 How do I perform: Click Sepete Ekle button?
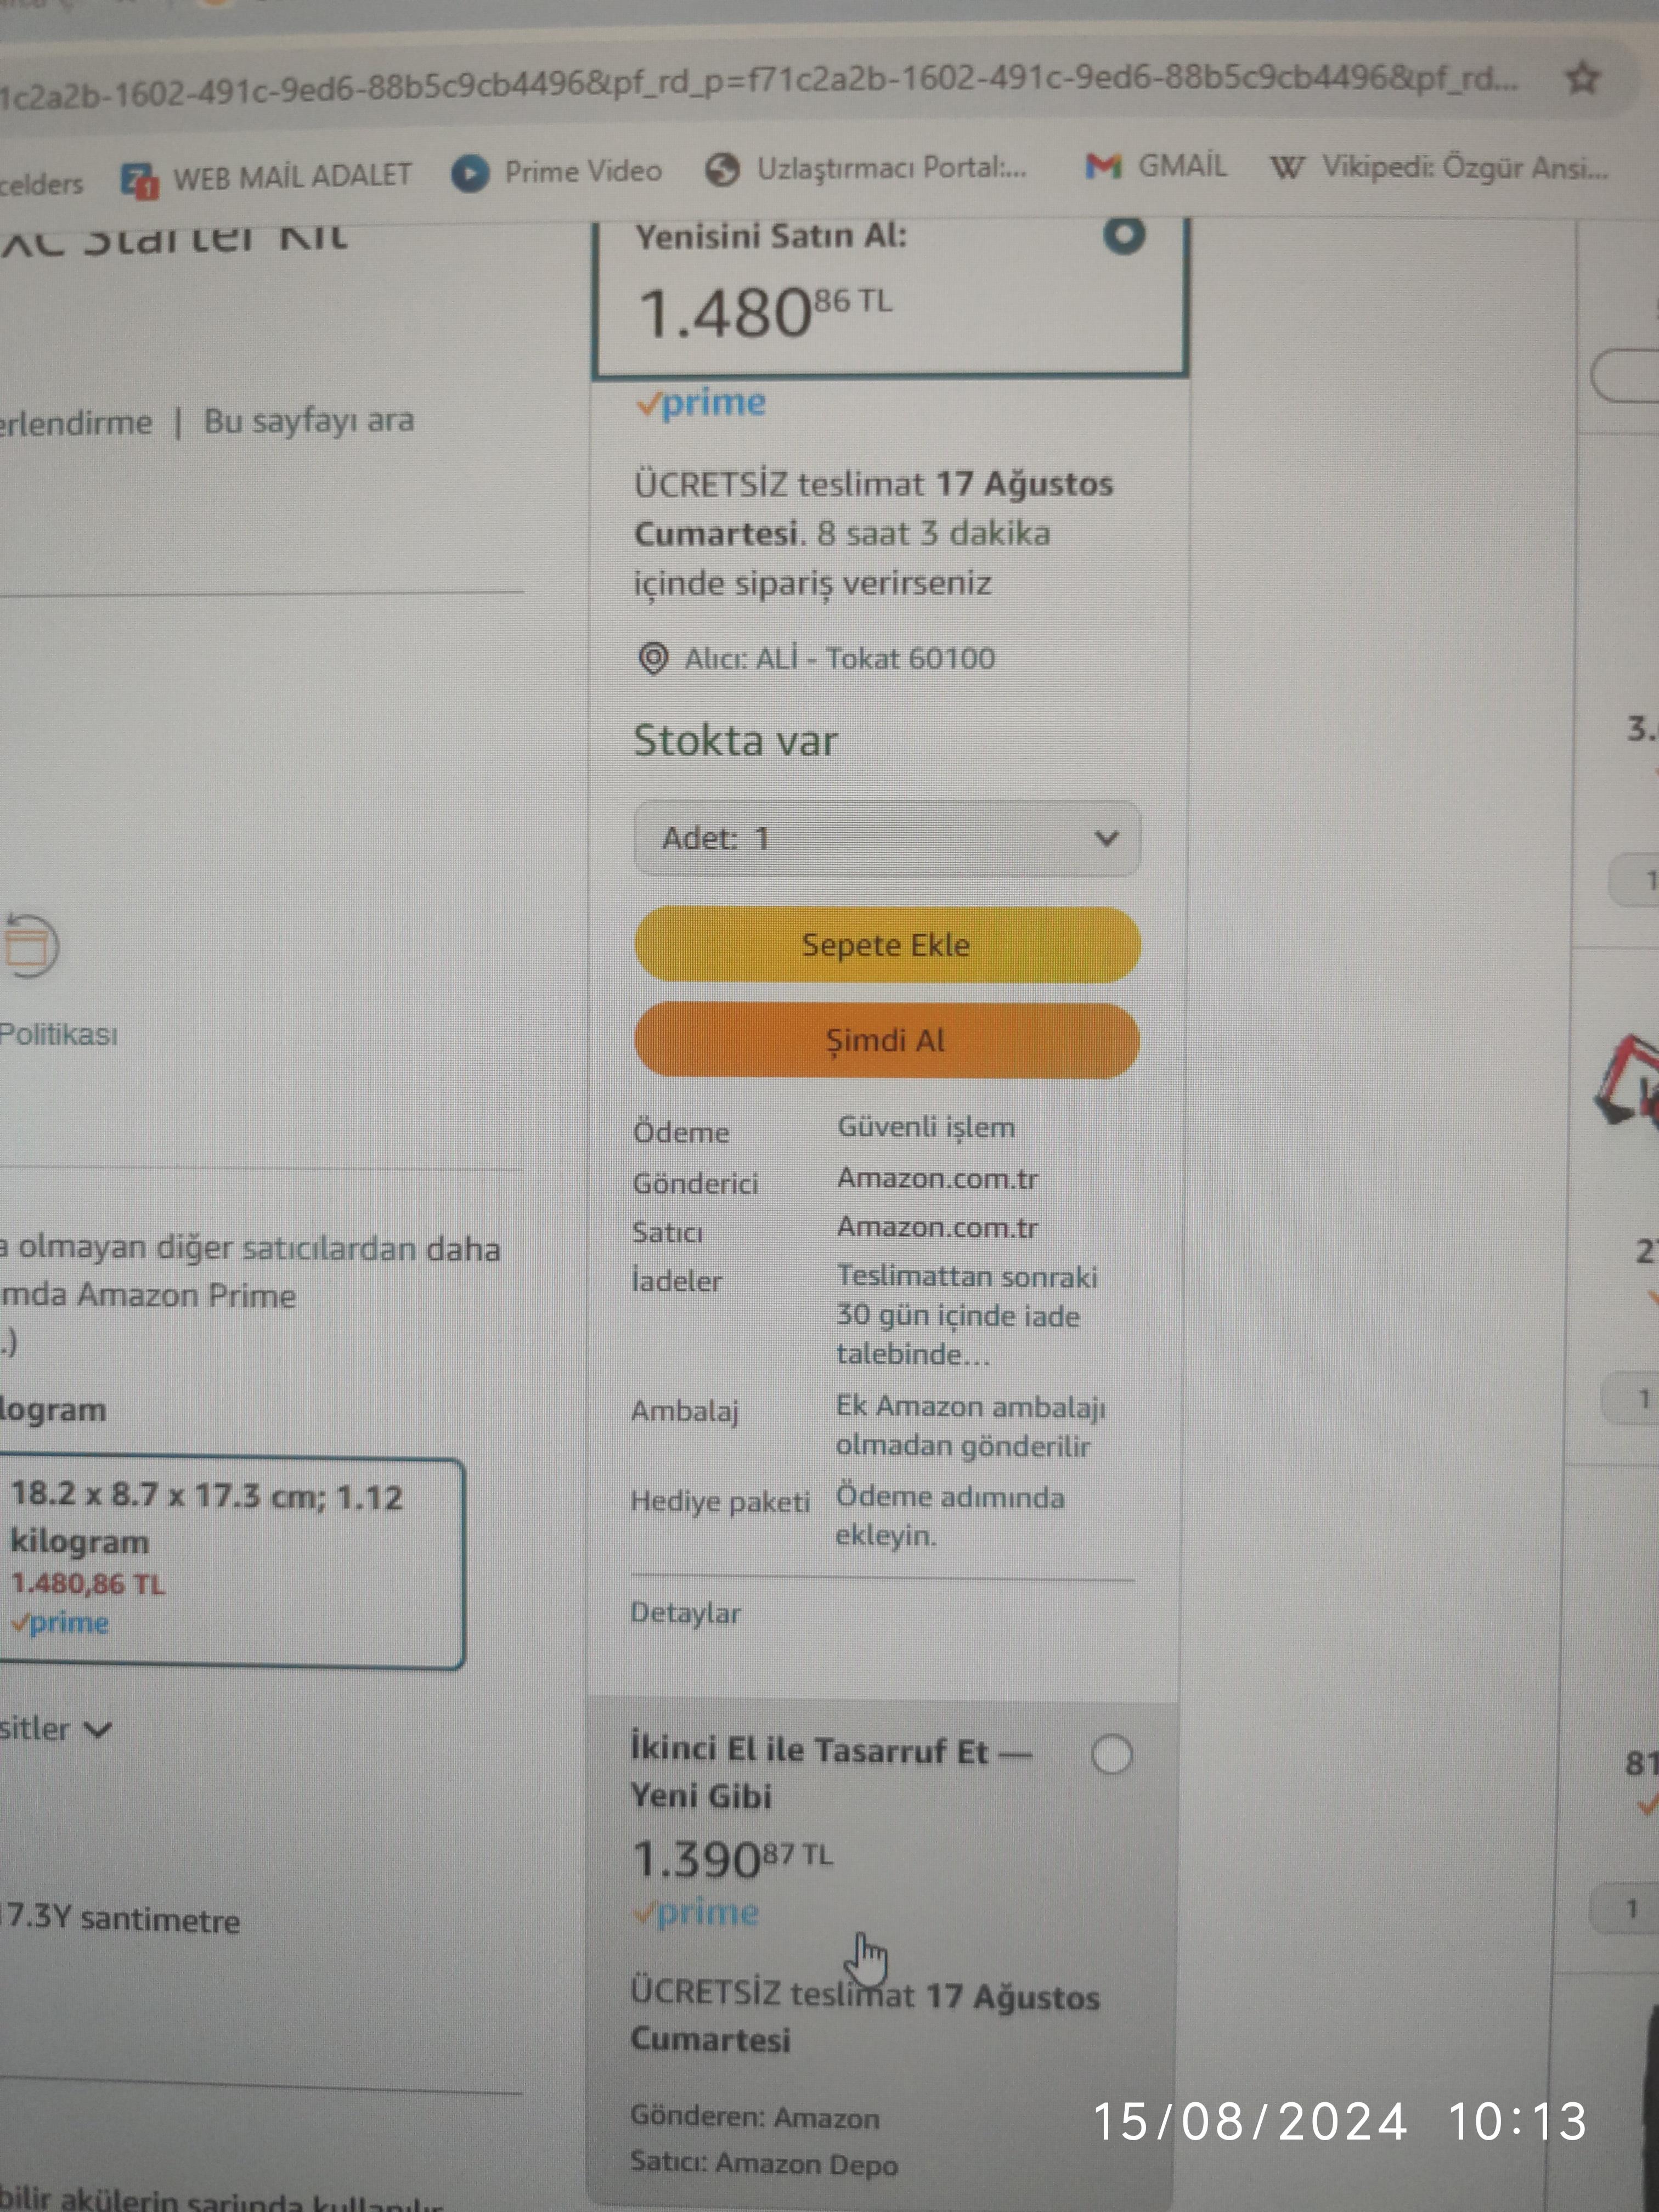click(887, 944)
